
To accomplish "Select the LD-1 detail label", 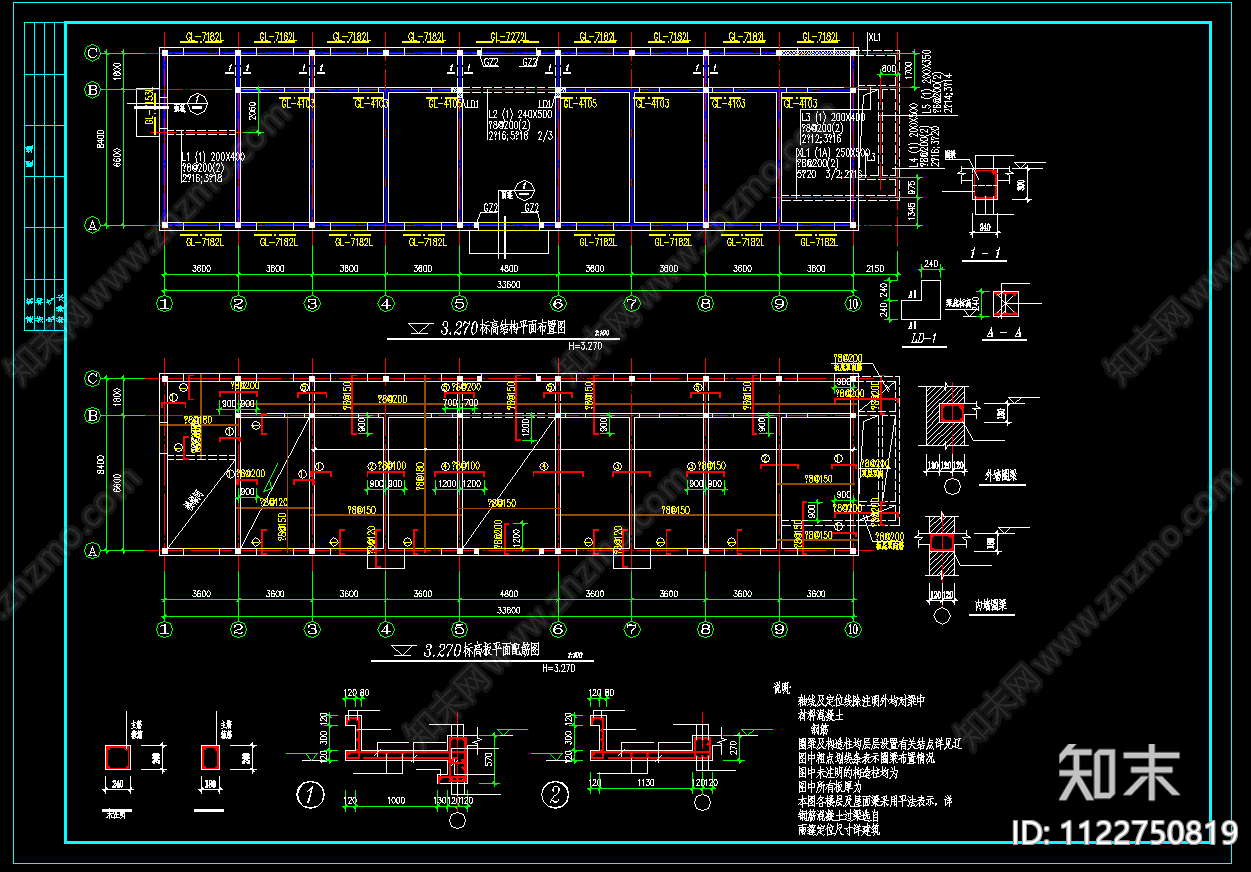I will coord(925,338).
